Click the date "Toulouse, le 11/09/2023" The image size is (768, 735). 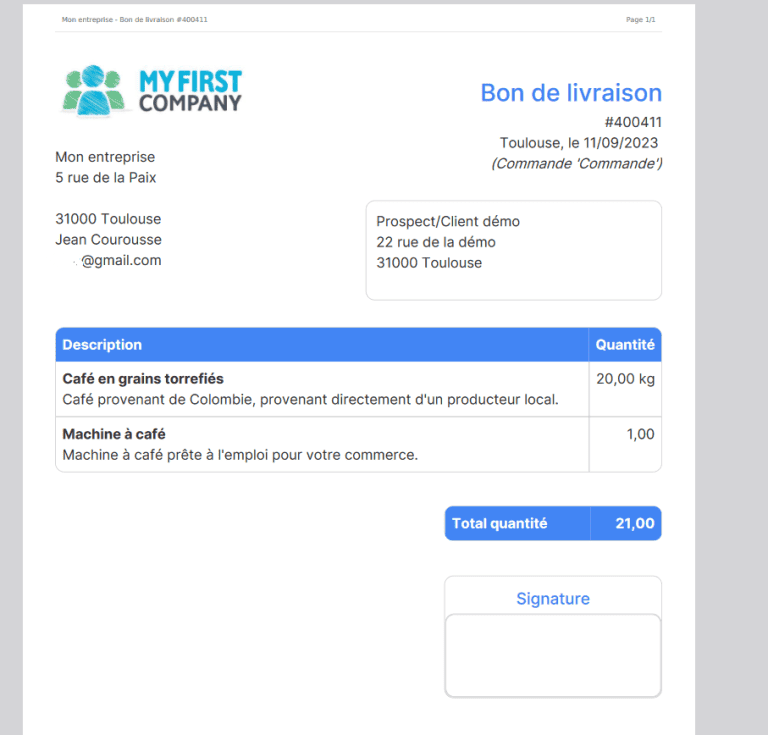[580, 143]
